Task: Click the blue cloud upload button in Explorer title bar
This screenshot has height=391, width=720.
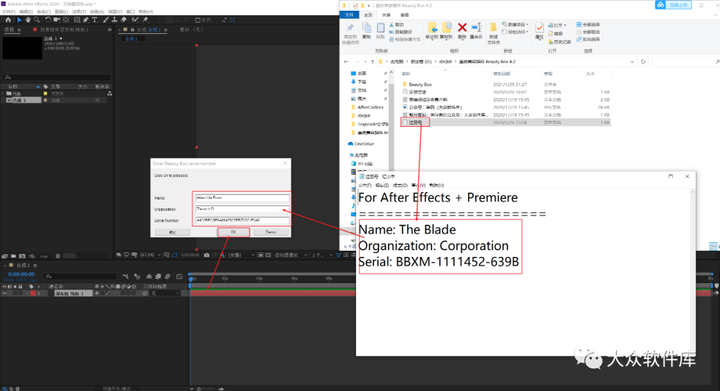Action: (673, 5)
